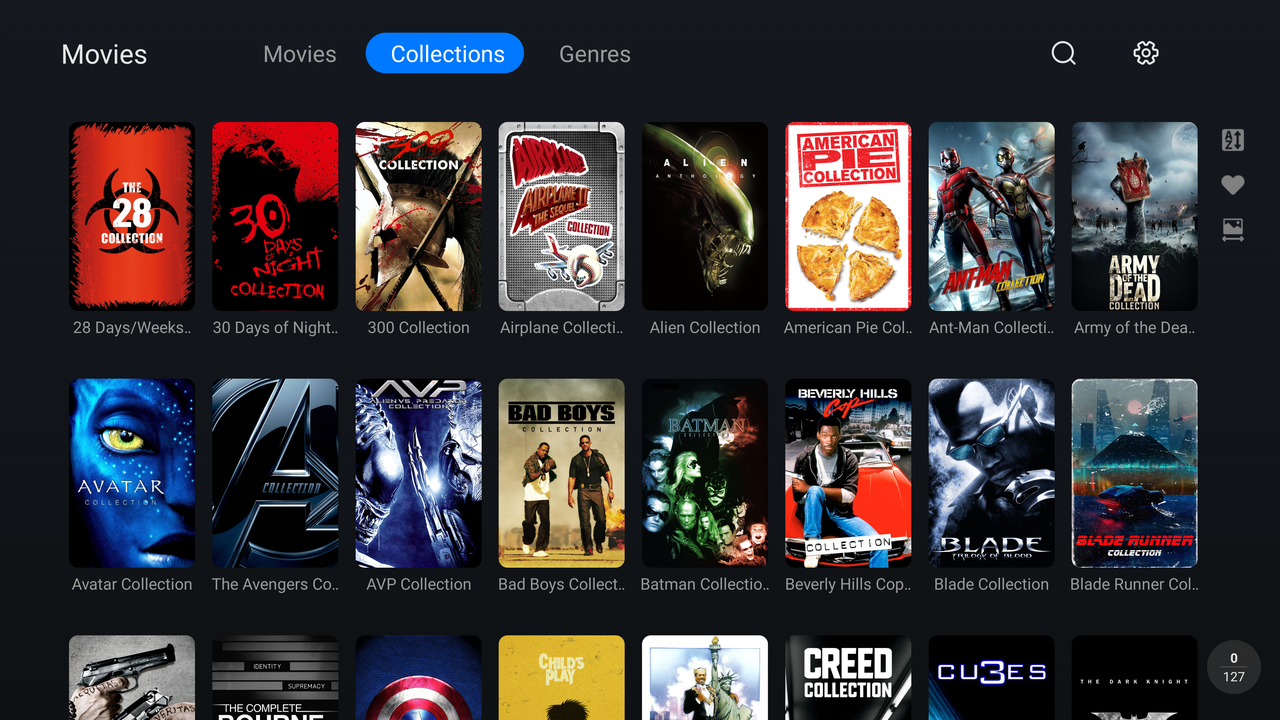
Task: Click the Movies page title
Action: point(104,54)
